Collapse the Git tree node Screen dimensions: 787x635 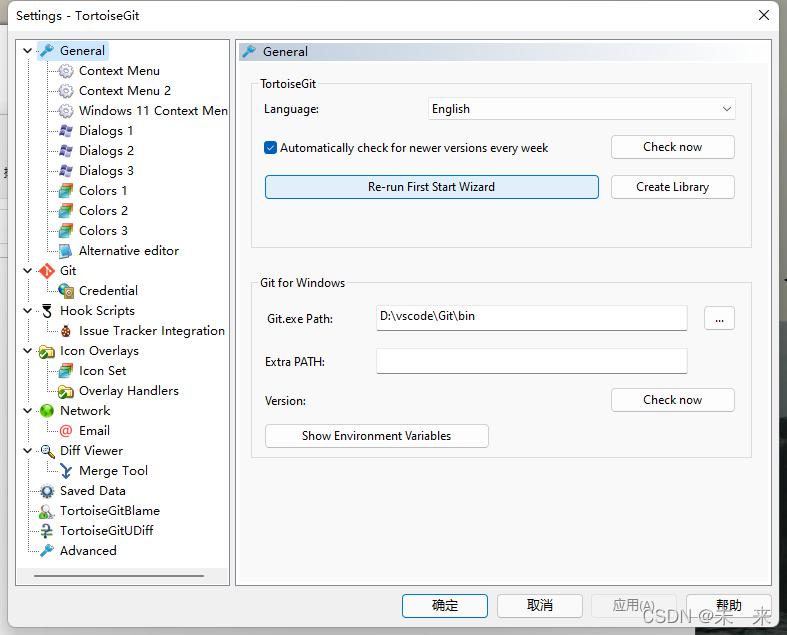(x=28, y=271)
